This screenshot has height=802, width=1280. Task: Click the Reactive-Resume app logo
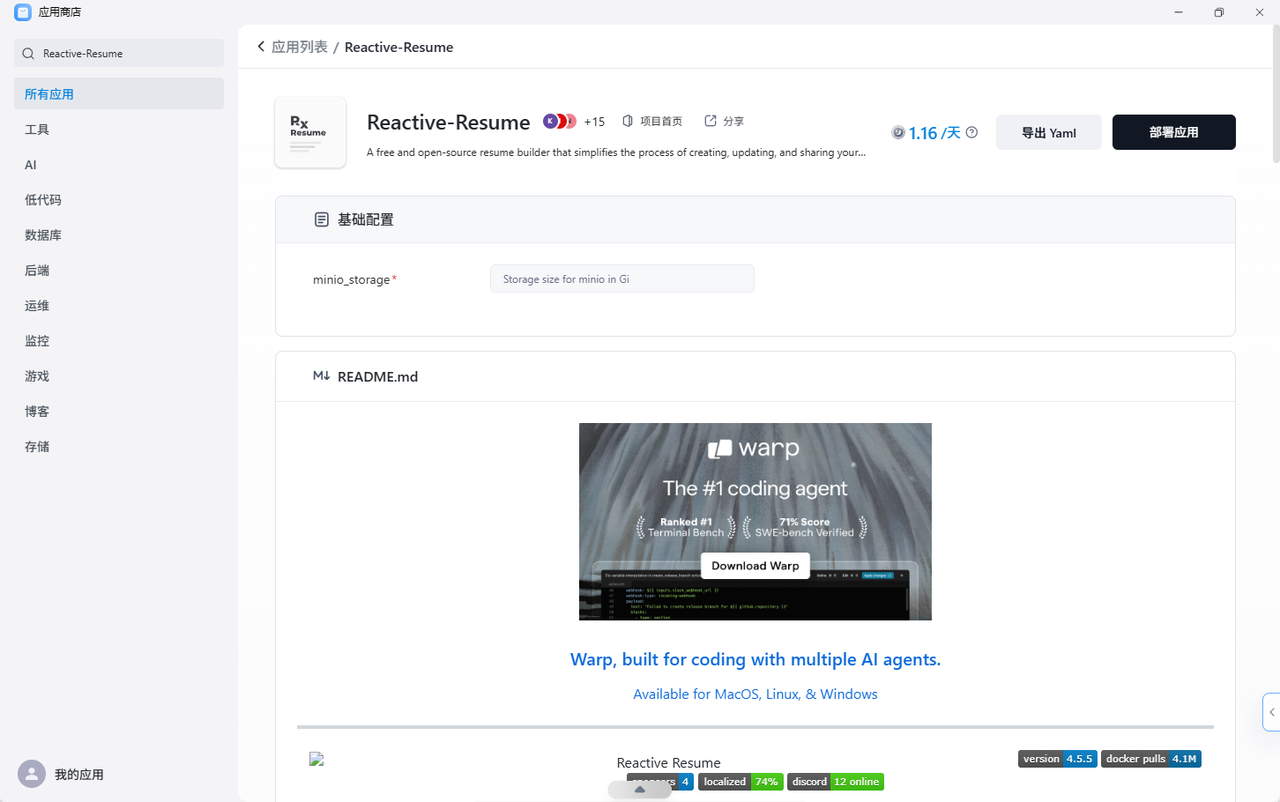coord(310,132)
